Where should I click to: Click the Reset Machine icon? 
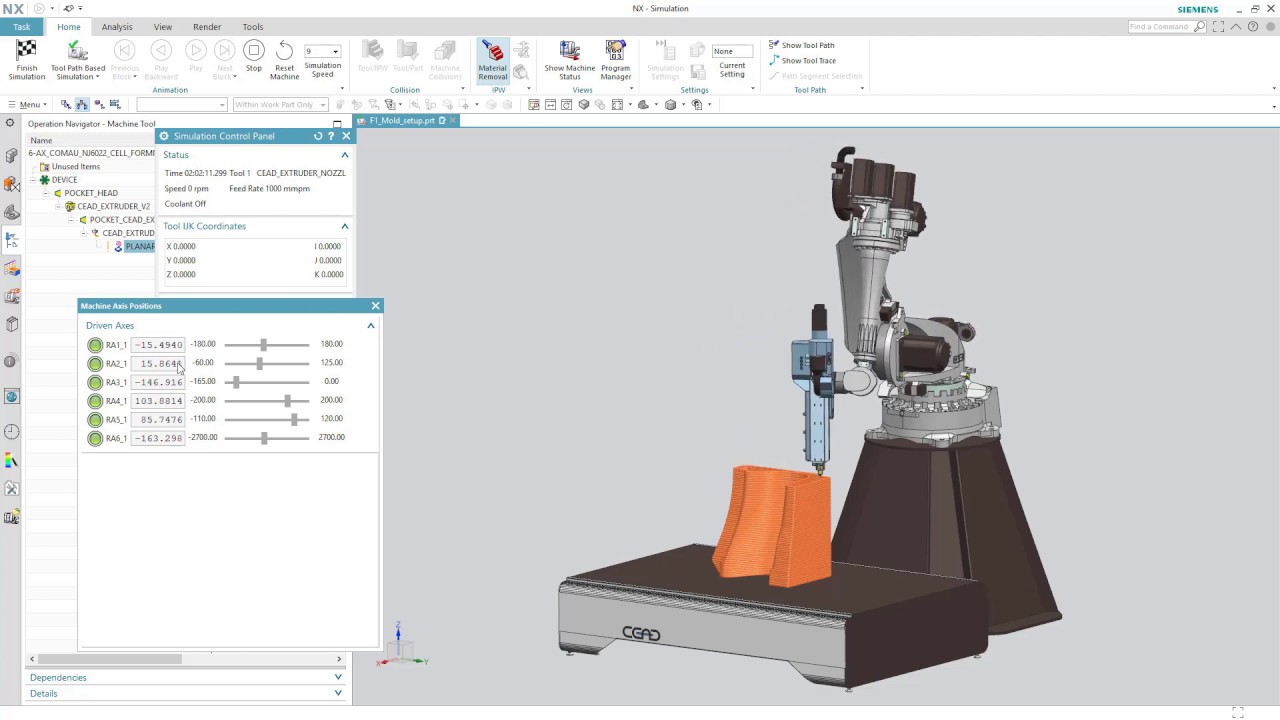(284, 51)
